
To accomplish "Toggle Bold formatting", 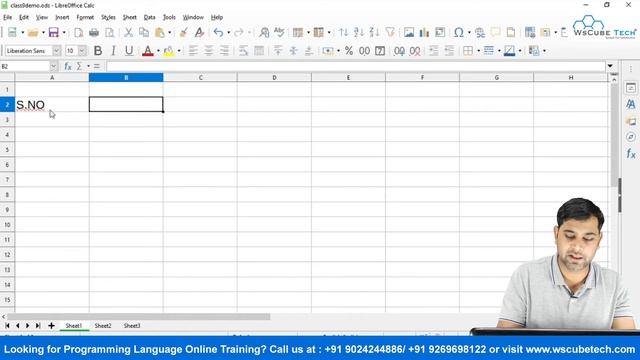I will tap(98, 51).
